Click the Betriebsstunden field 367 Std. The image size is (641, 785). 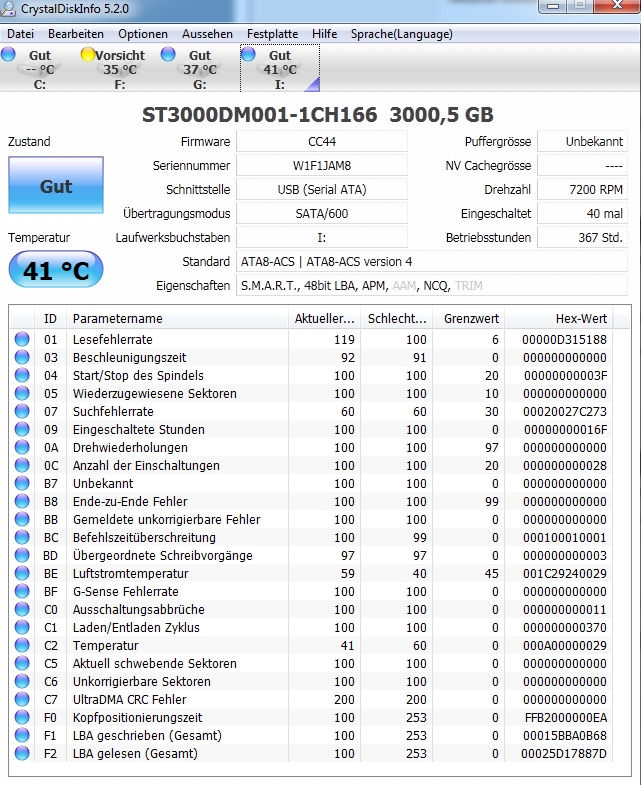click(582, 238)
